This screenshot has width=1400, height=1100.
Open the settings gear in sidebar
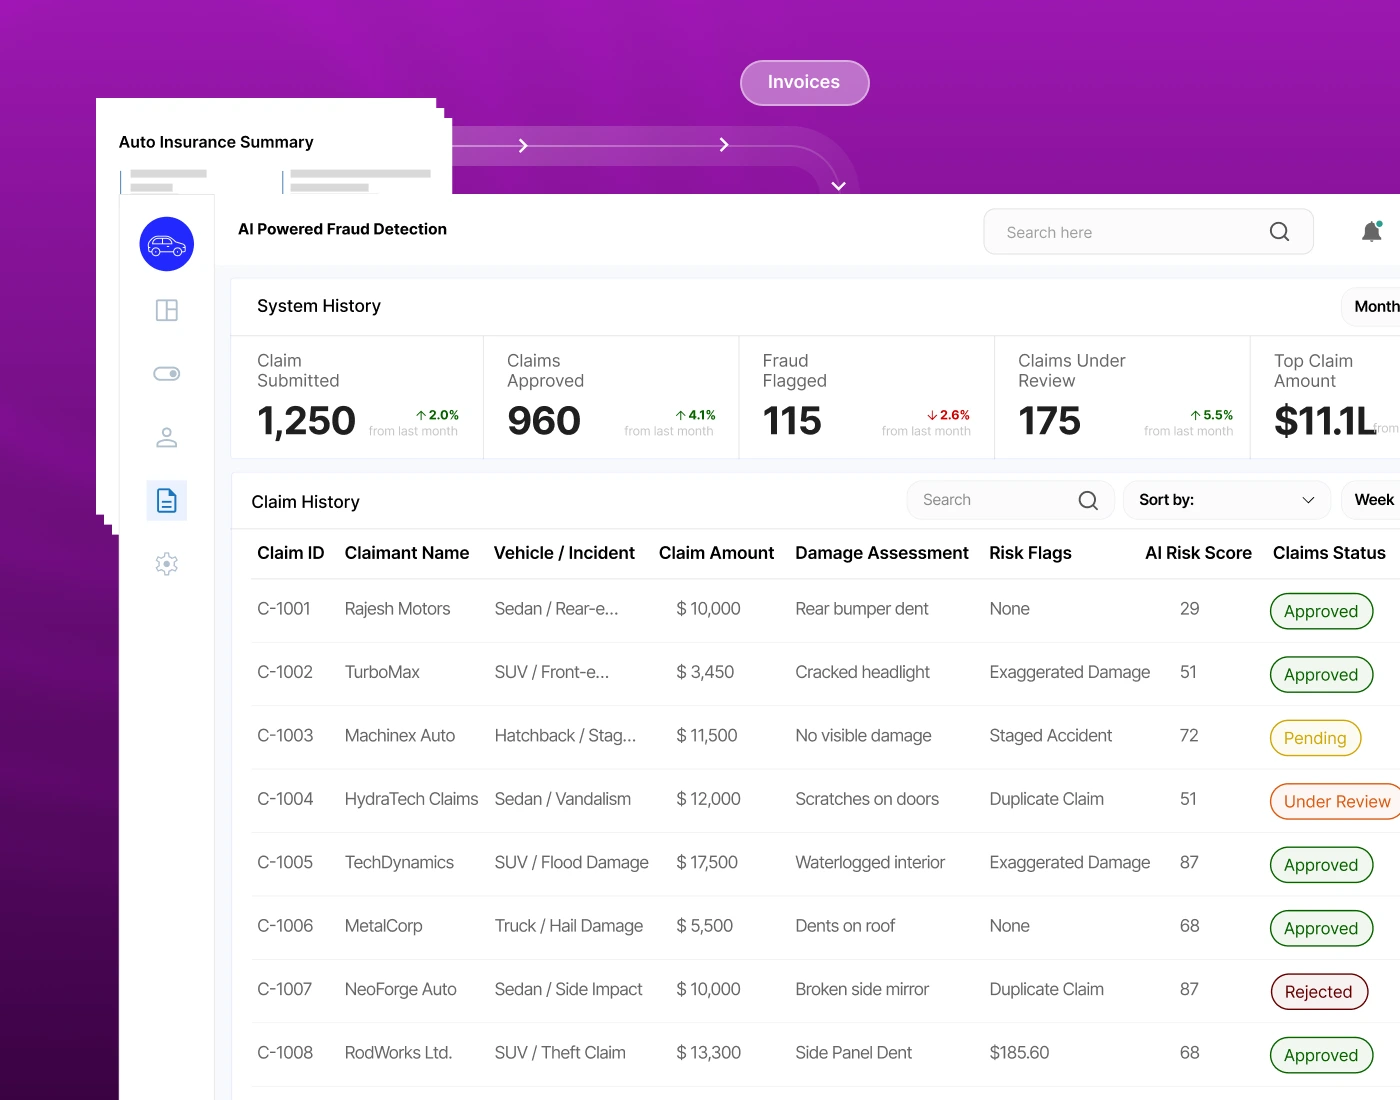pyautogui.click(x=167, y=564)
